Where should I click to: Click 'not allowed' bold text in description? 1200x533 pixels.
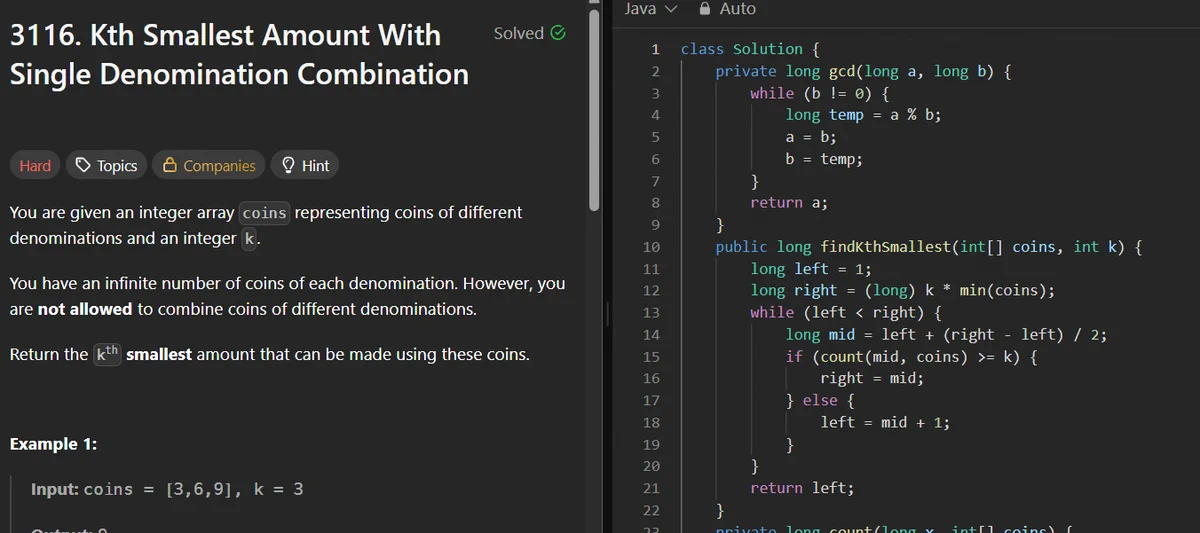85,310
